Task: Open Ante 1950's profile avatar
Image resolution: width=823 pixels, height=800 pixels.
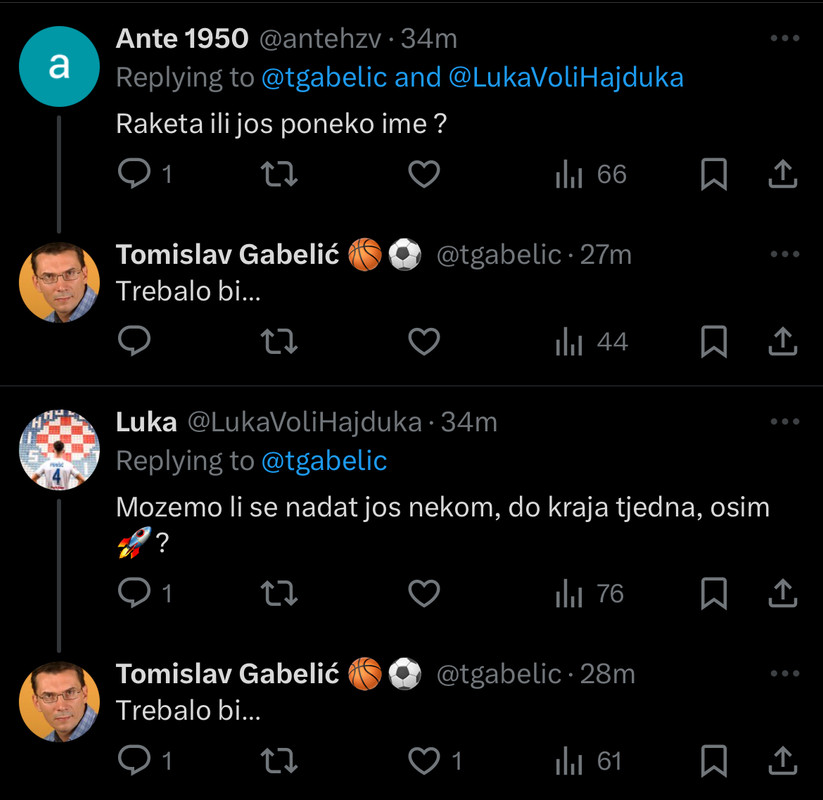Action: (60, 66)
